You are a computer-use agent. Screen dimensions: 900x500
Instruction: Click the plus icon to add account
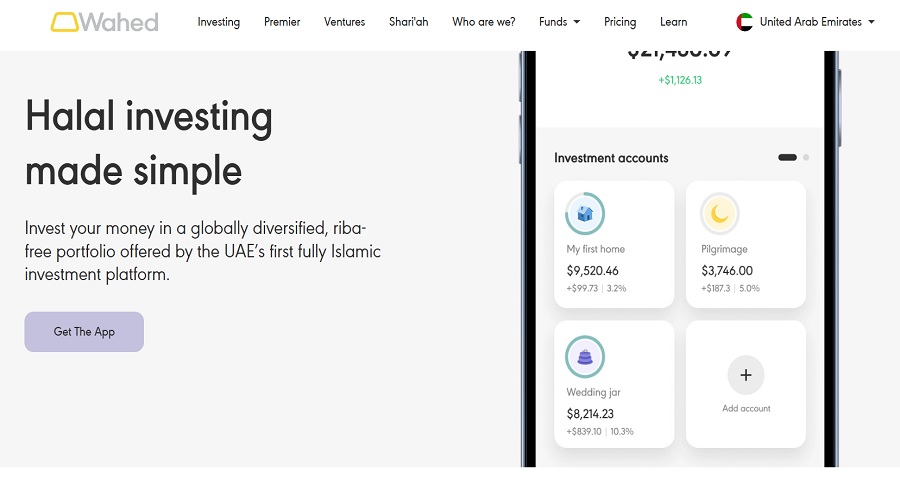click(x=745, y=375)
